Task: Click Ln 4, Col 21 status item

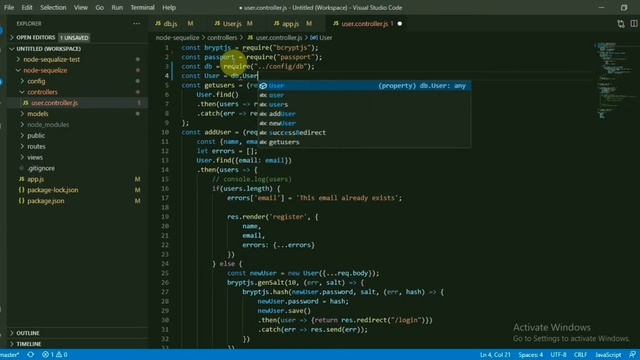Action: click(x=495, y=355)
